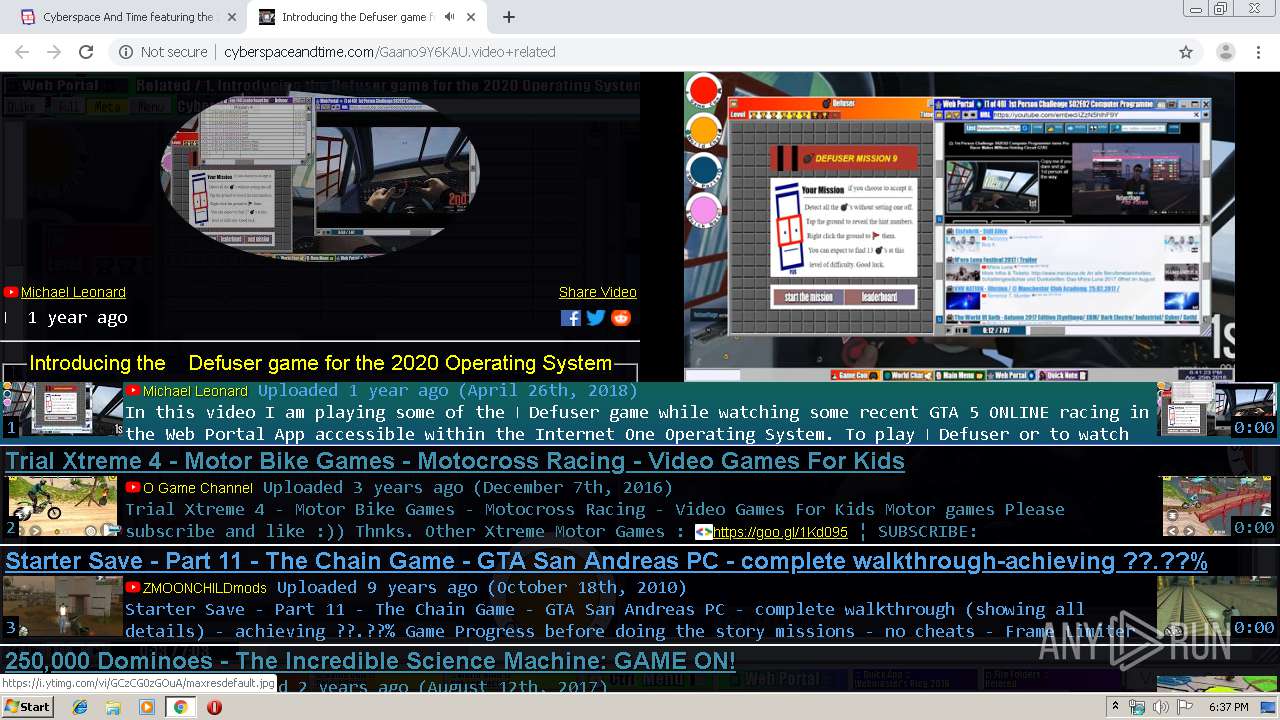This screenshot has width=1280, height=720.
Task: Open Michael Leonard link above '1 year ago'
Action: (73, 292)
